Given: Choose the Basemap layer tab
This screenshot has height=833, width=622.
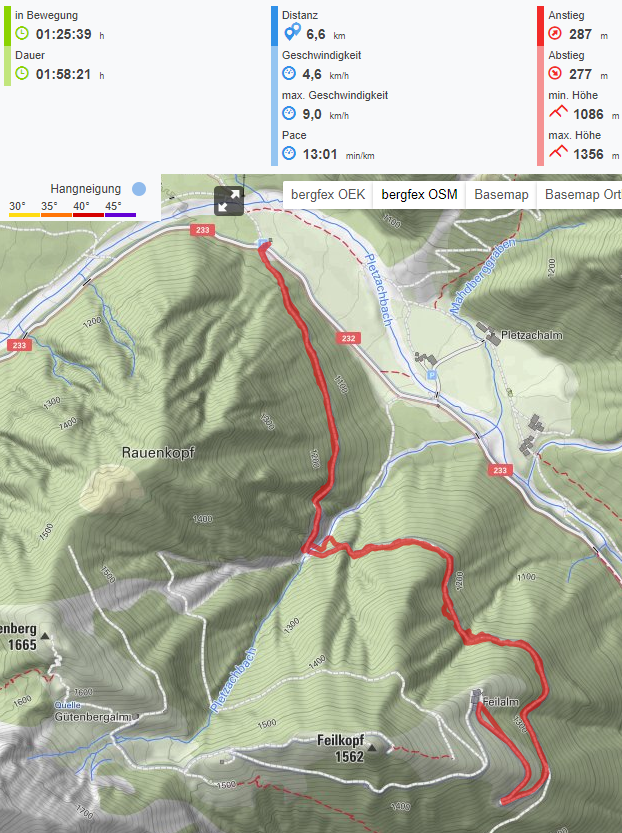Looking at the screenshot, I should (501, 194).
